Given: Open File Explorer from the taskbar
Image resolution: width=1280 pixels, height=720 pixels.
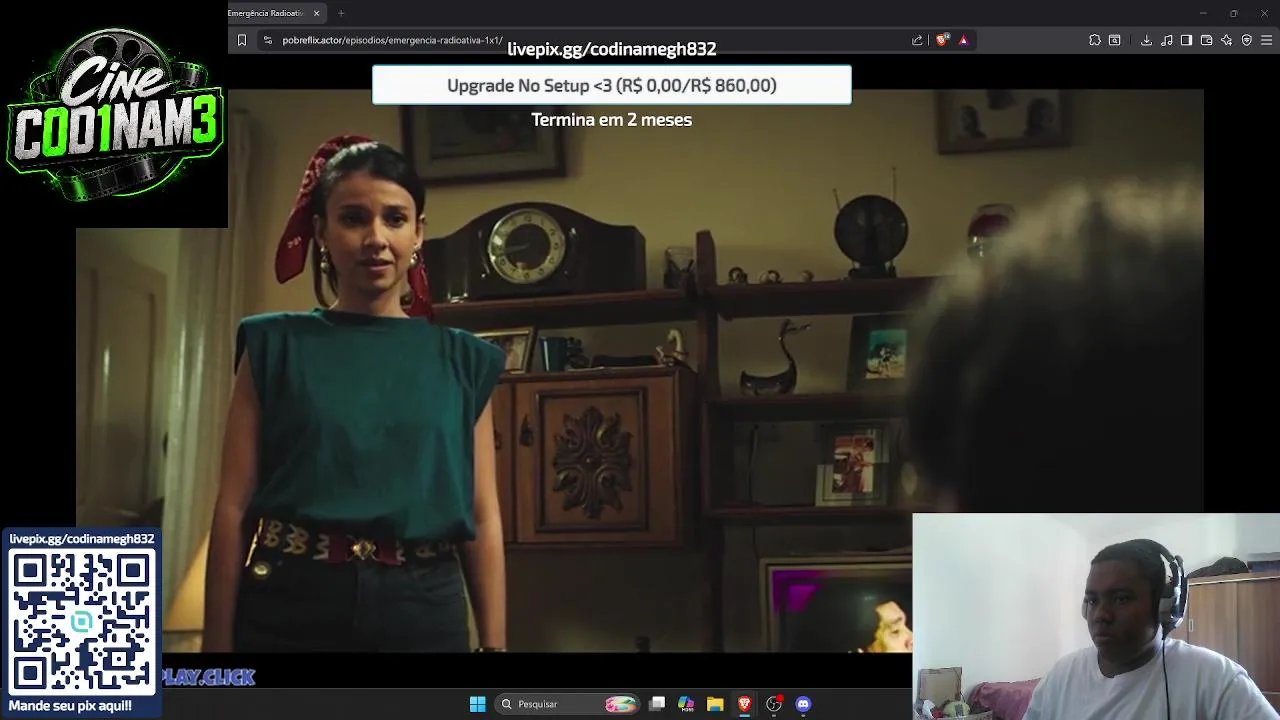Looking at the screenshot, I should pos(715,704).
